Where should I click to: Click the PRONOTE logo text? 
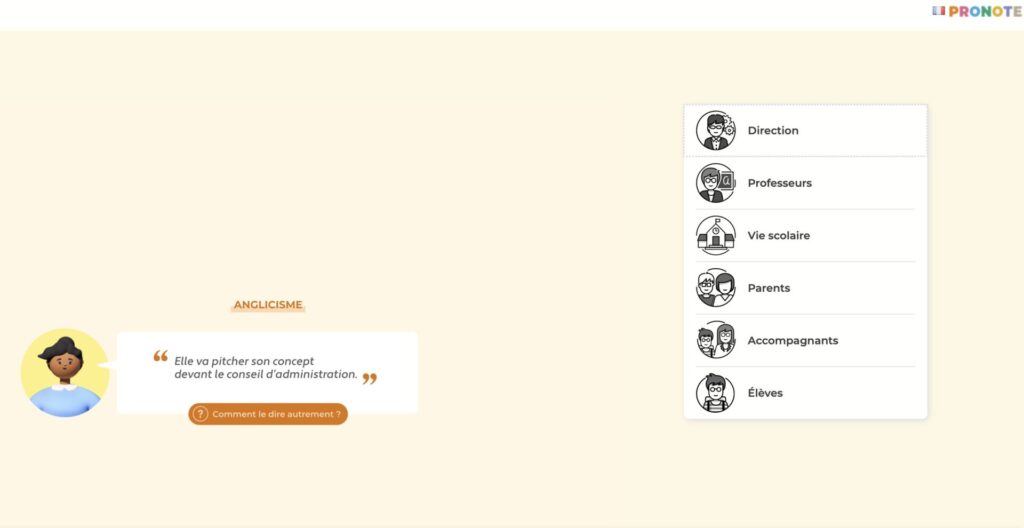coord(985,11)
